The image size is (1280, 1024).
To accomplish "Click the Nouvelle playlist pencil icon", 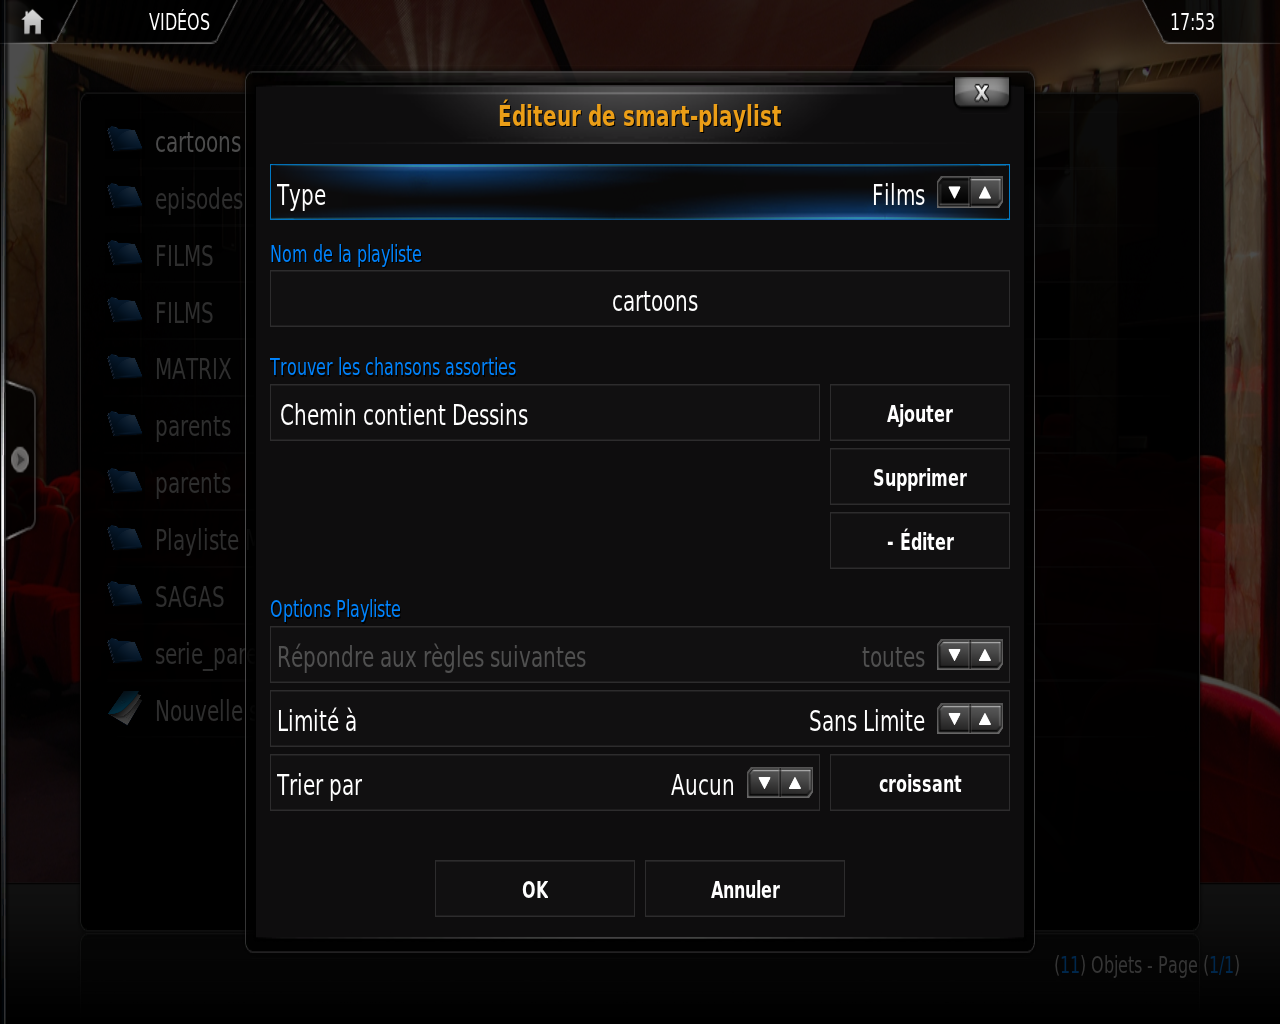I will point(125,709).
